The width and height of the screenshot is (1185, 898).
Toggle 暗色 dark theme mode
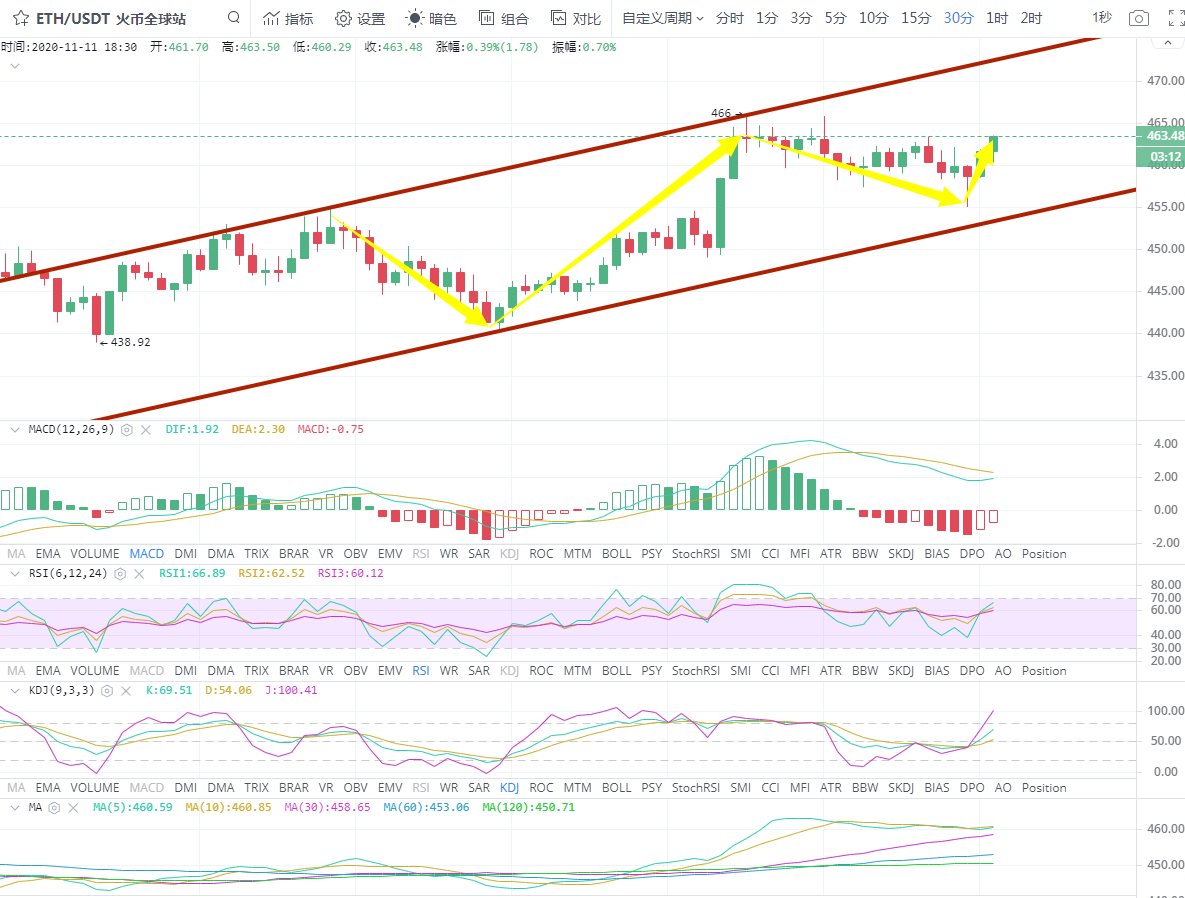(432, 18)
